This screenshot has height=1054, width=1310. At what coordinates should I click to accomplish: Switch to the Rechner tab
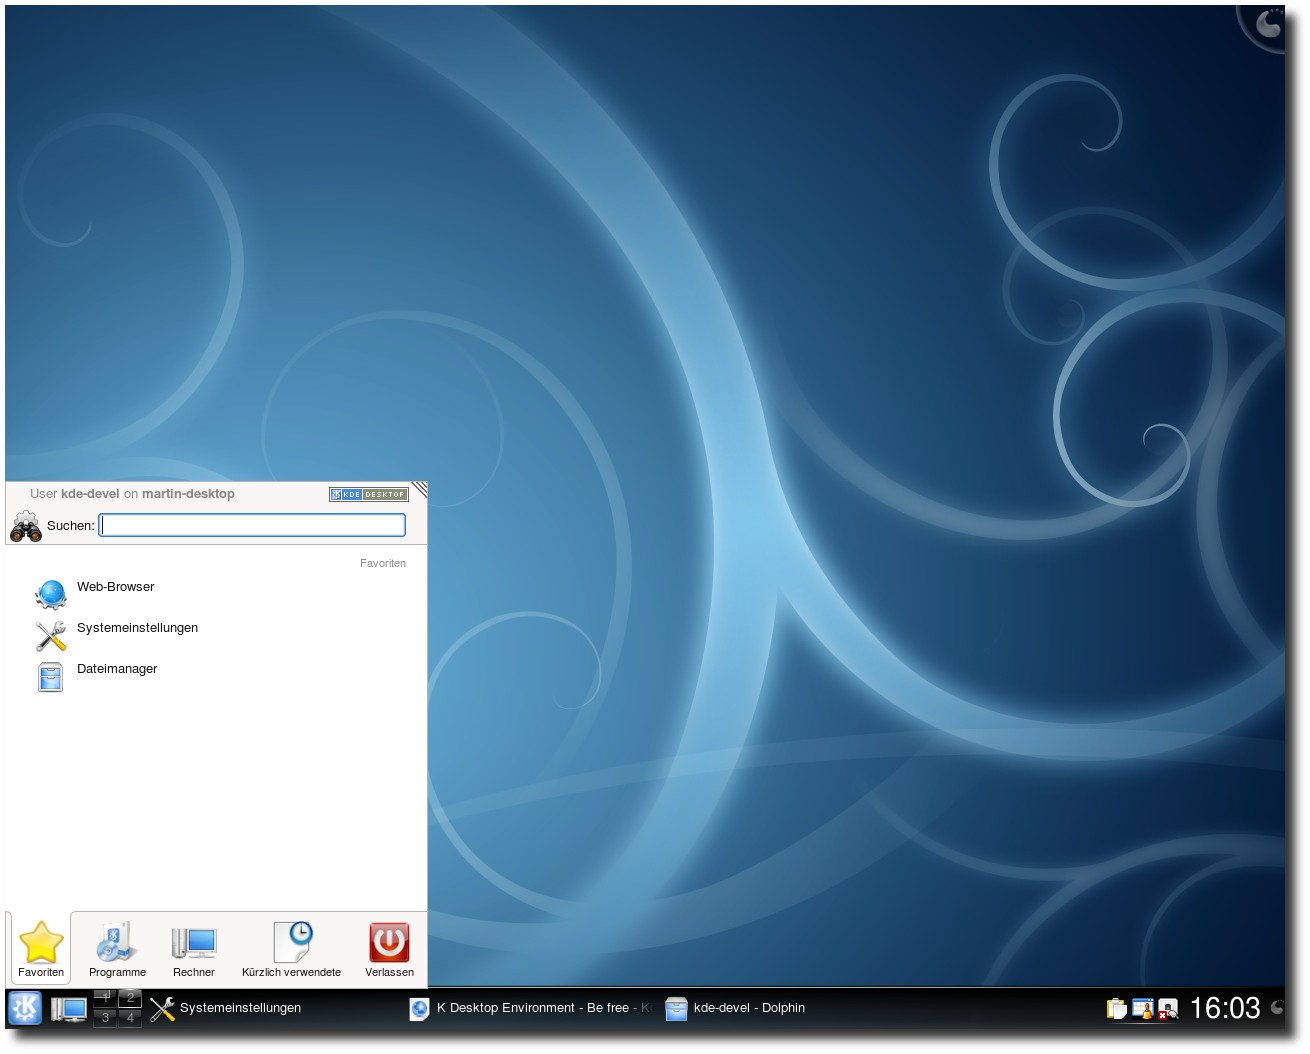click(194, 949)
